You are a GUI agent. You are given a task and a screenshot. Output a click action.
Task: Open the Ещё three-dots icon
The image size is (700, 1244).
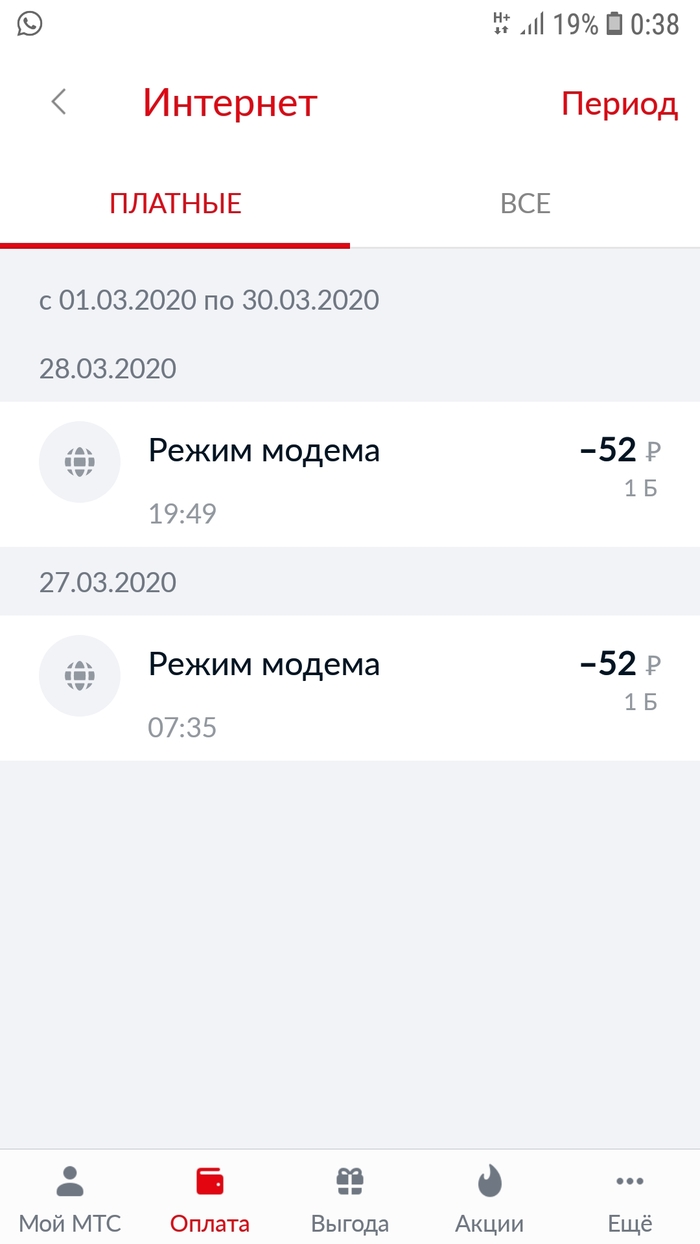[629, 1181]
